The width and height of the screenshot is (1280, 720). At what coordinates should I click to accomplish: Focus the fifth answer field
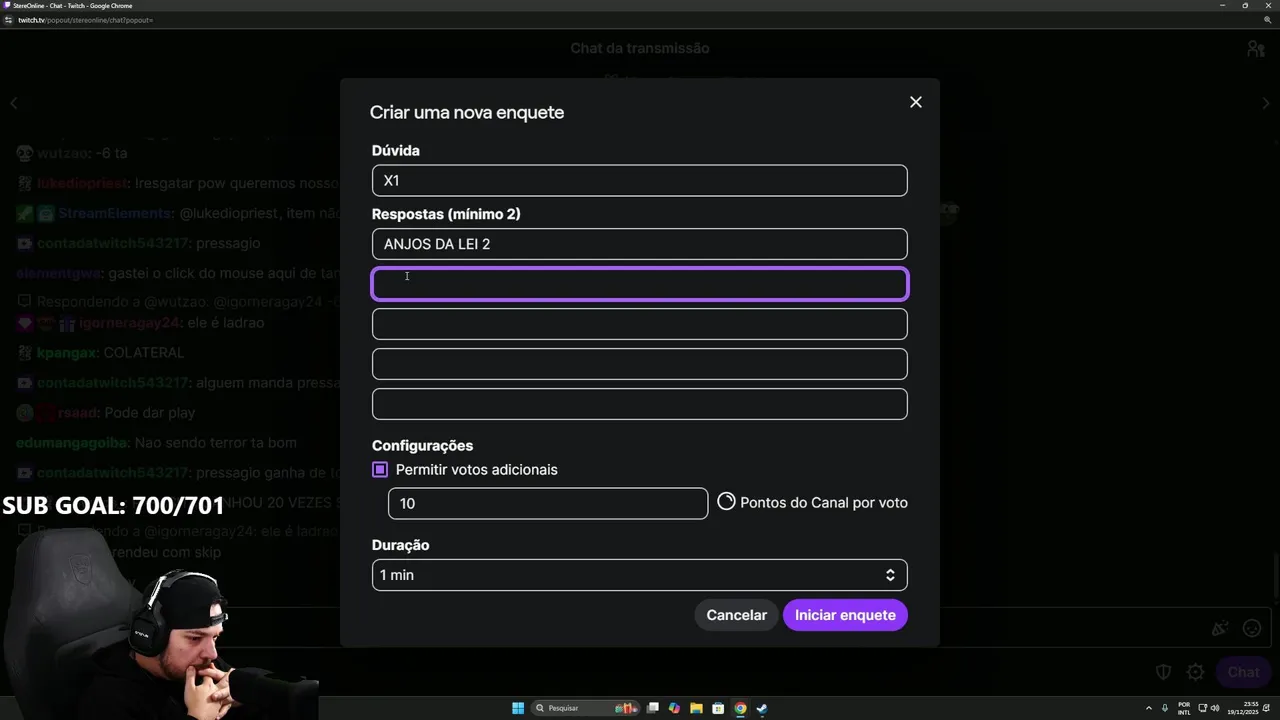coord(640,404)
